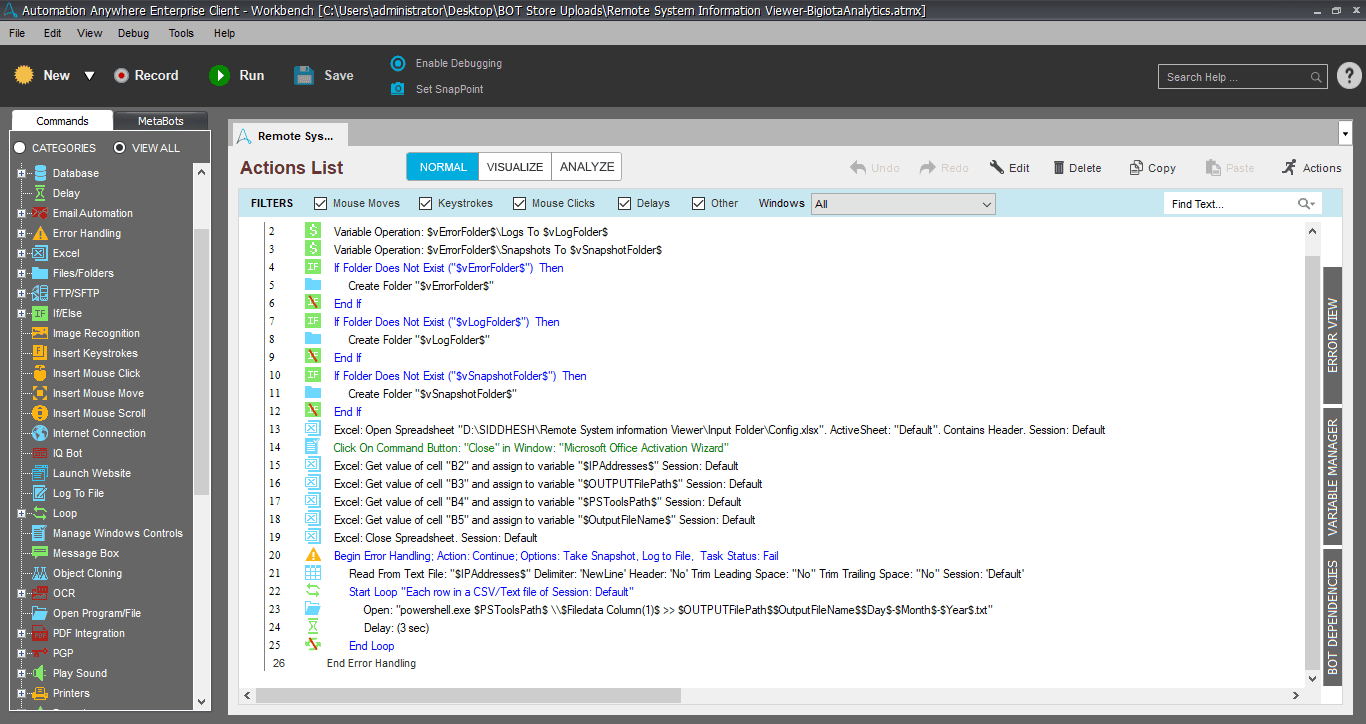Click Find Text search magnifier icon
The height and width of the screenshot is (724, 1366).
(1305, 203)
